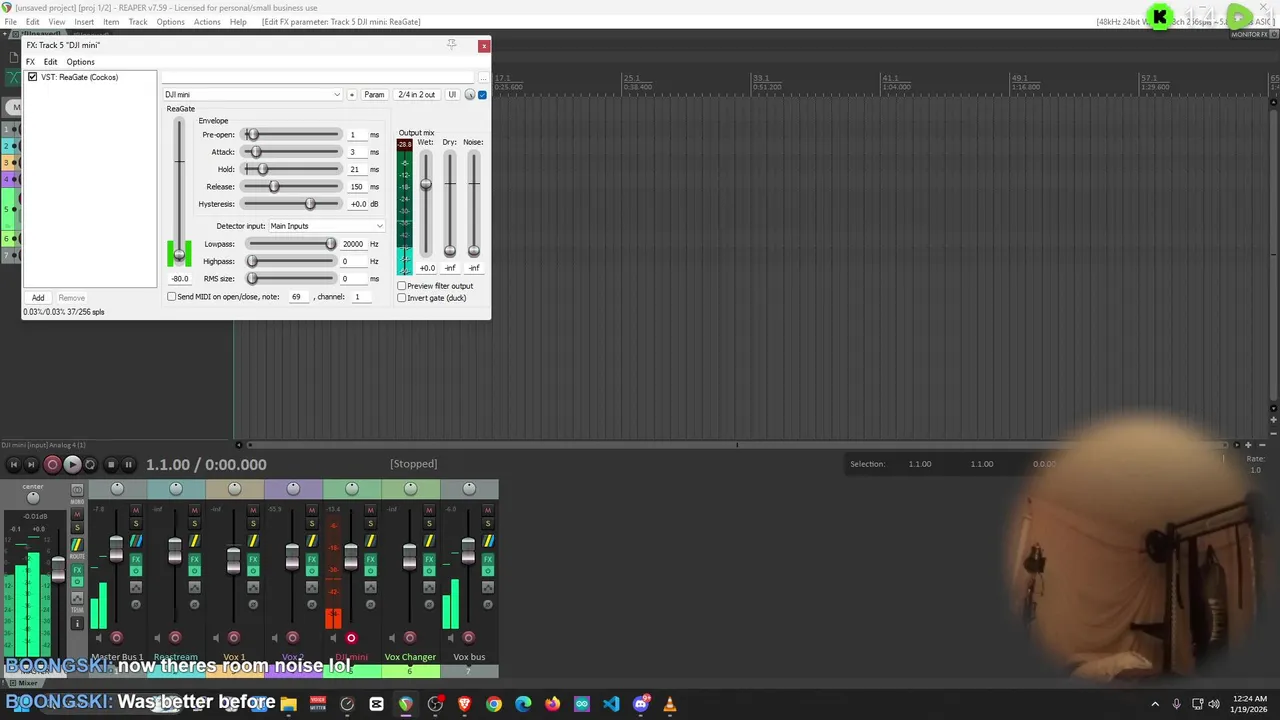Enable Preview filter output checkbox
The width and height of the screenshot is (1280, 720).
pos(402,286)
